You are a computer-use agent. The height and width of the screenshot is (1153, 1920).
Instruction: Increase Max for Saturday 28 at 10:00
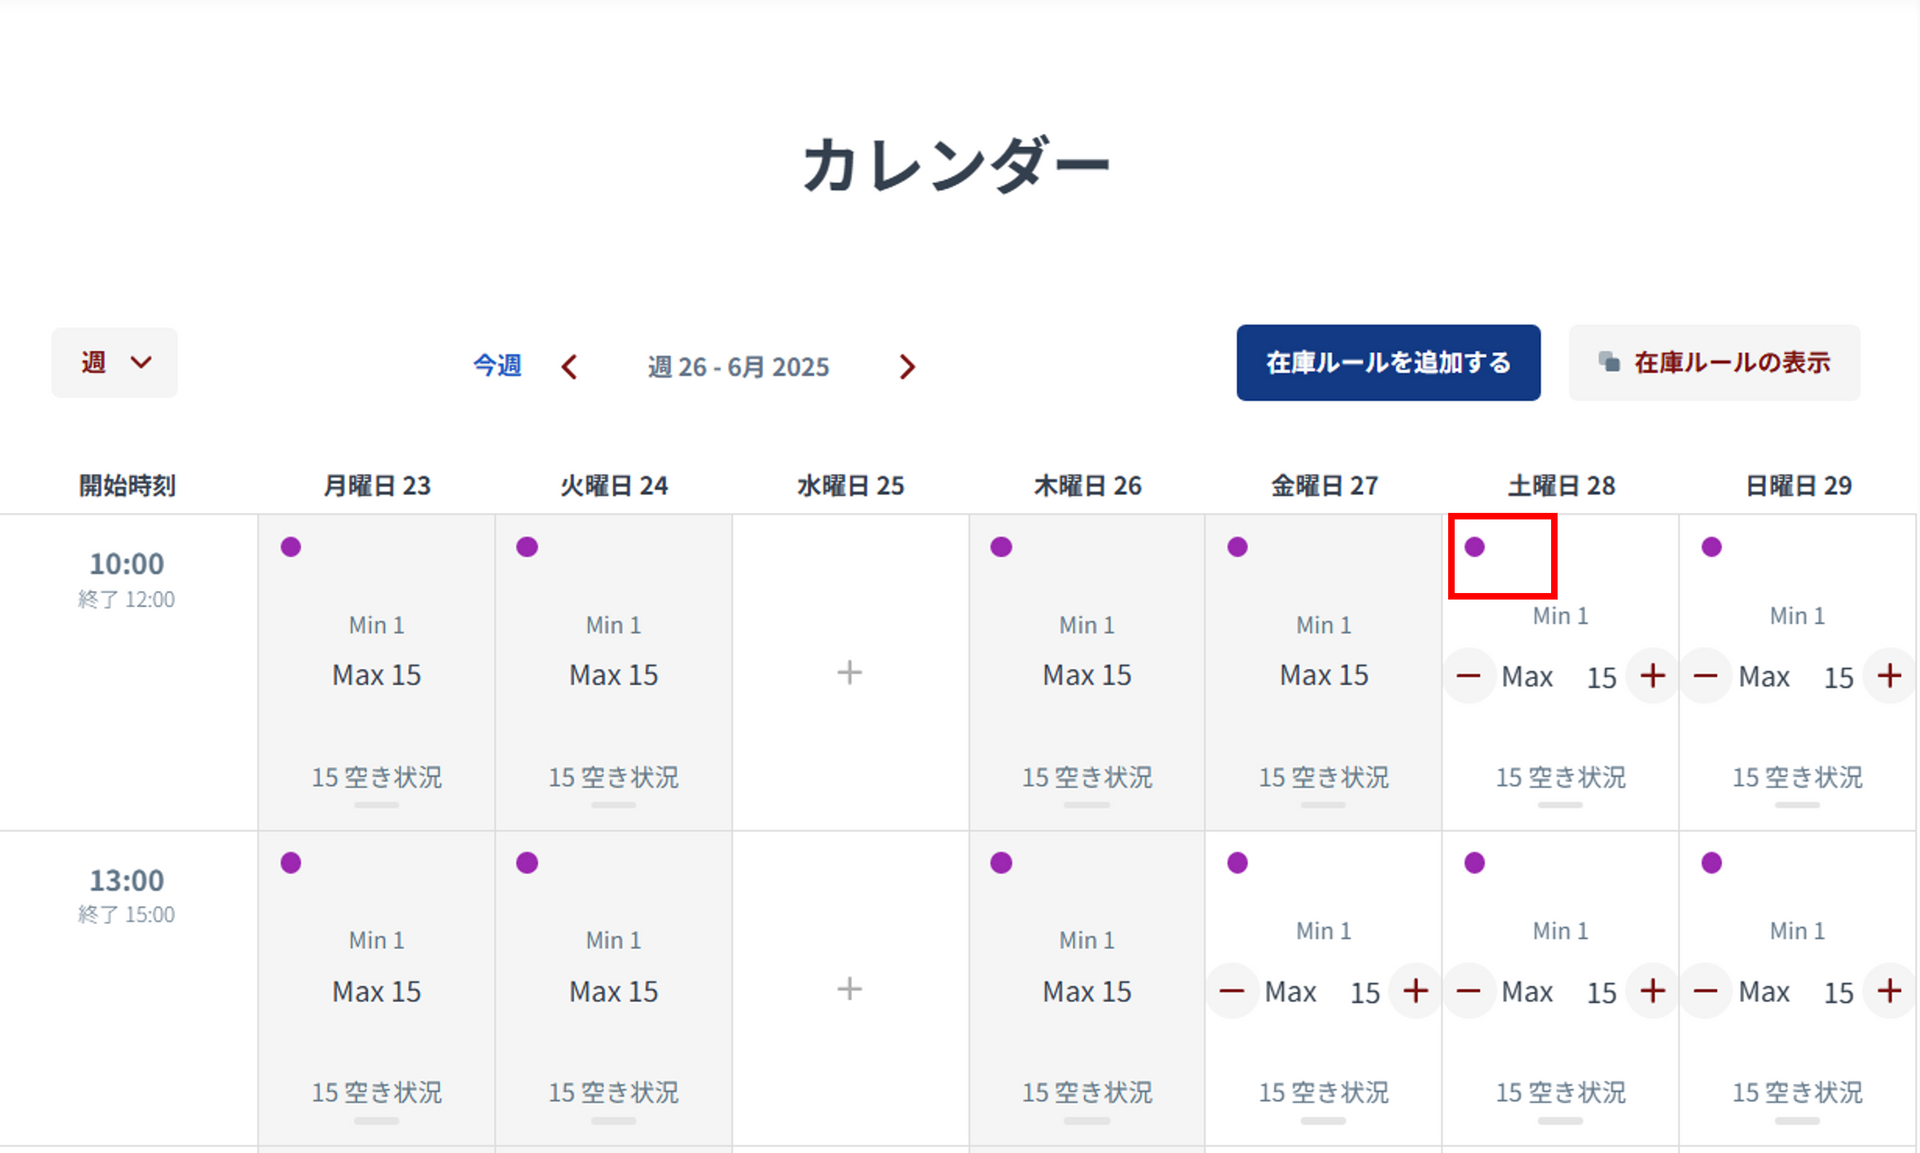tap(1652, 676)
